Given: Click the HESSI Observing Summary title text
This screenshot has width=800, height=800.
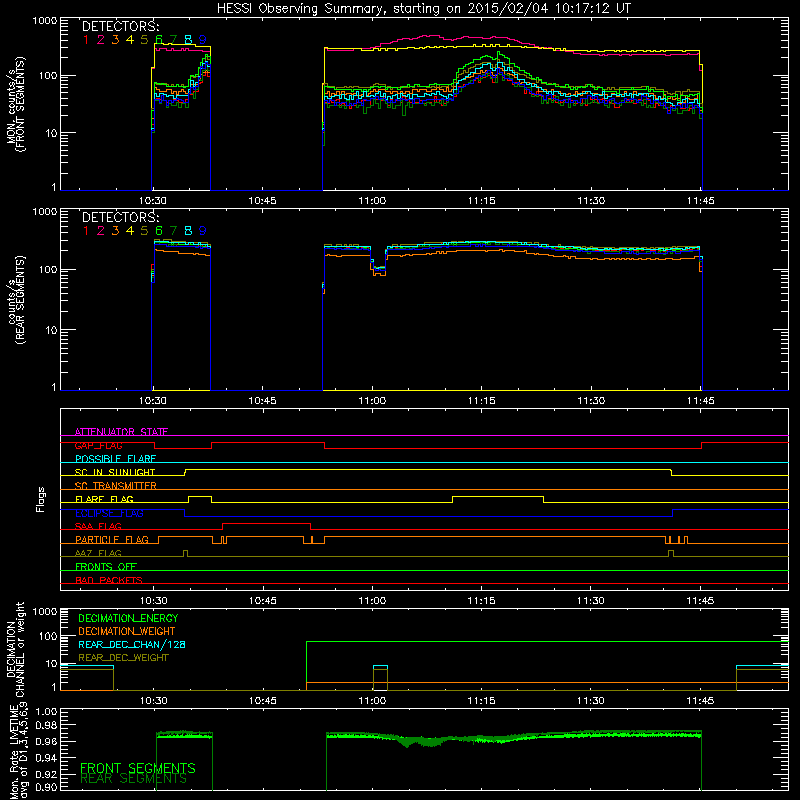Looking at the screenshot, I should [x=424, y=9].
